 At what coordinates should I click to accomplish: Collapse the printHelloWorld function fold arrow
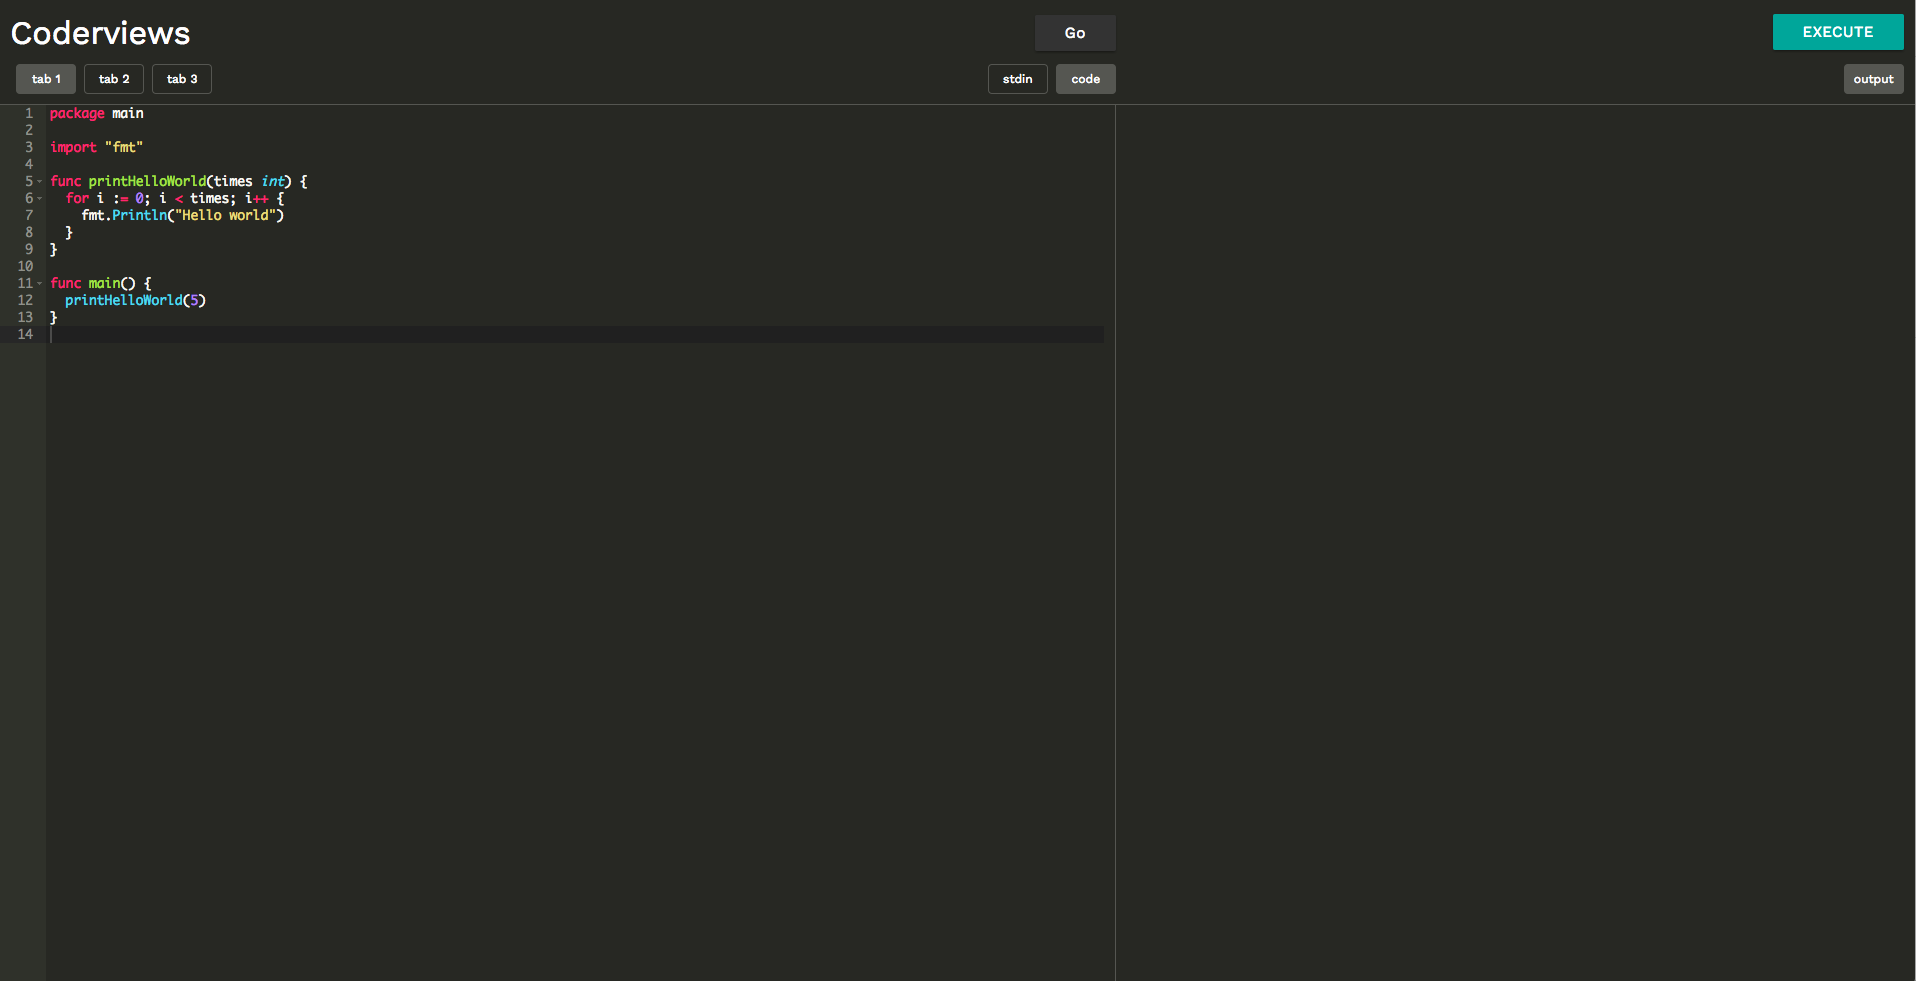pyautogui.click(x=37, y=182)
